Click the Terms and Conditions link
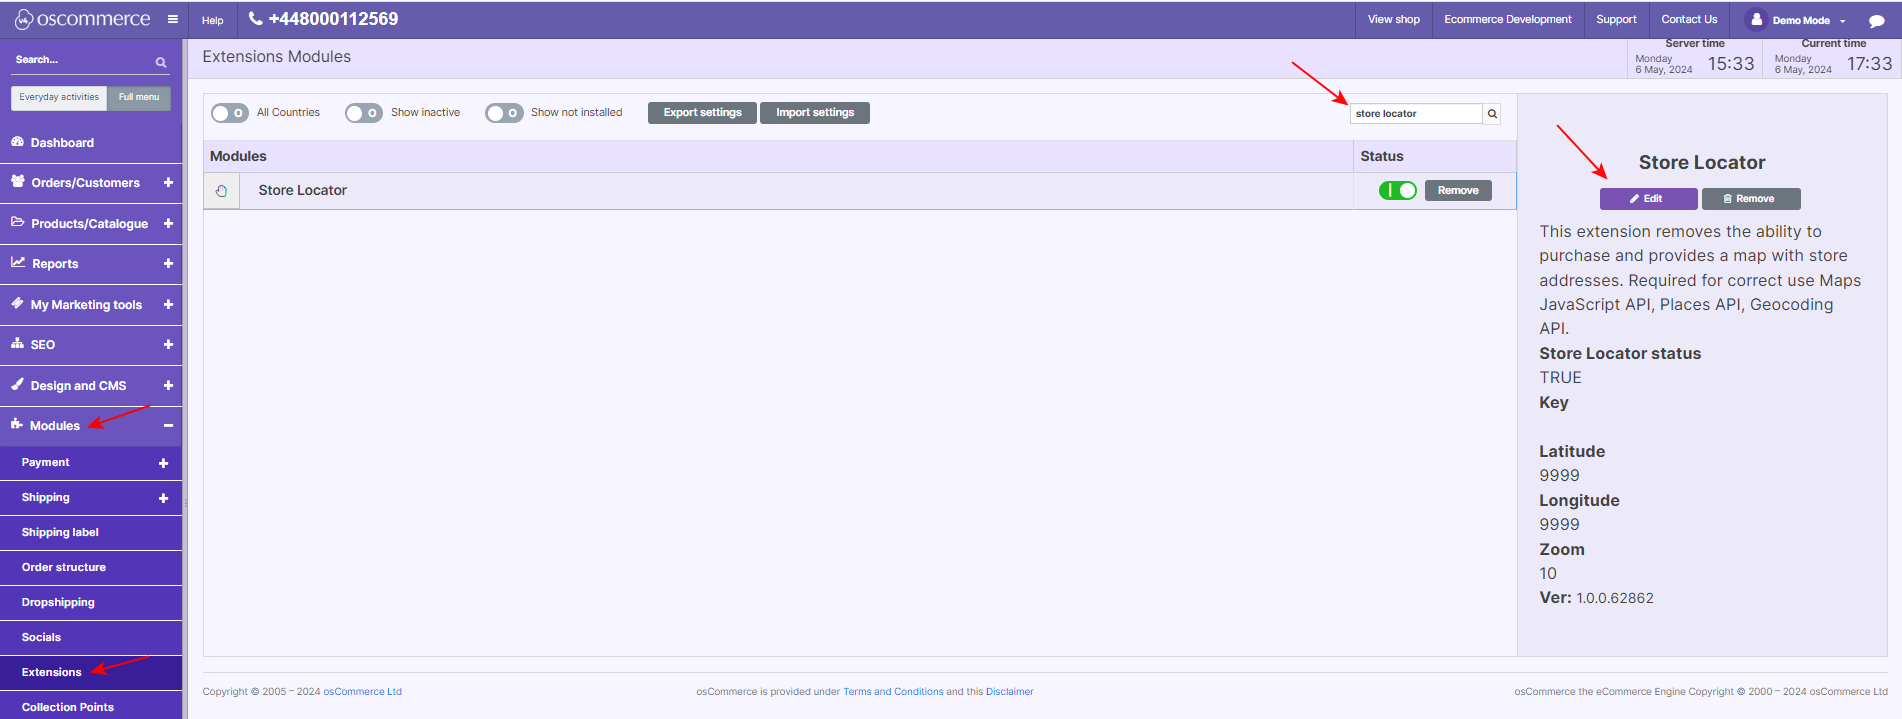The image size is (1902, 719). tap(893, 692)
